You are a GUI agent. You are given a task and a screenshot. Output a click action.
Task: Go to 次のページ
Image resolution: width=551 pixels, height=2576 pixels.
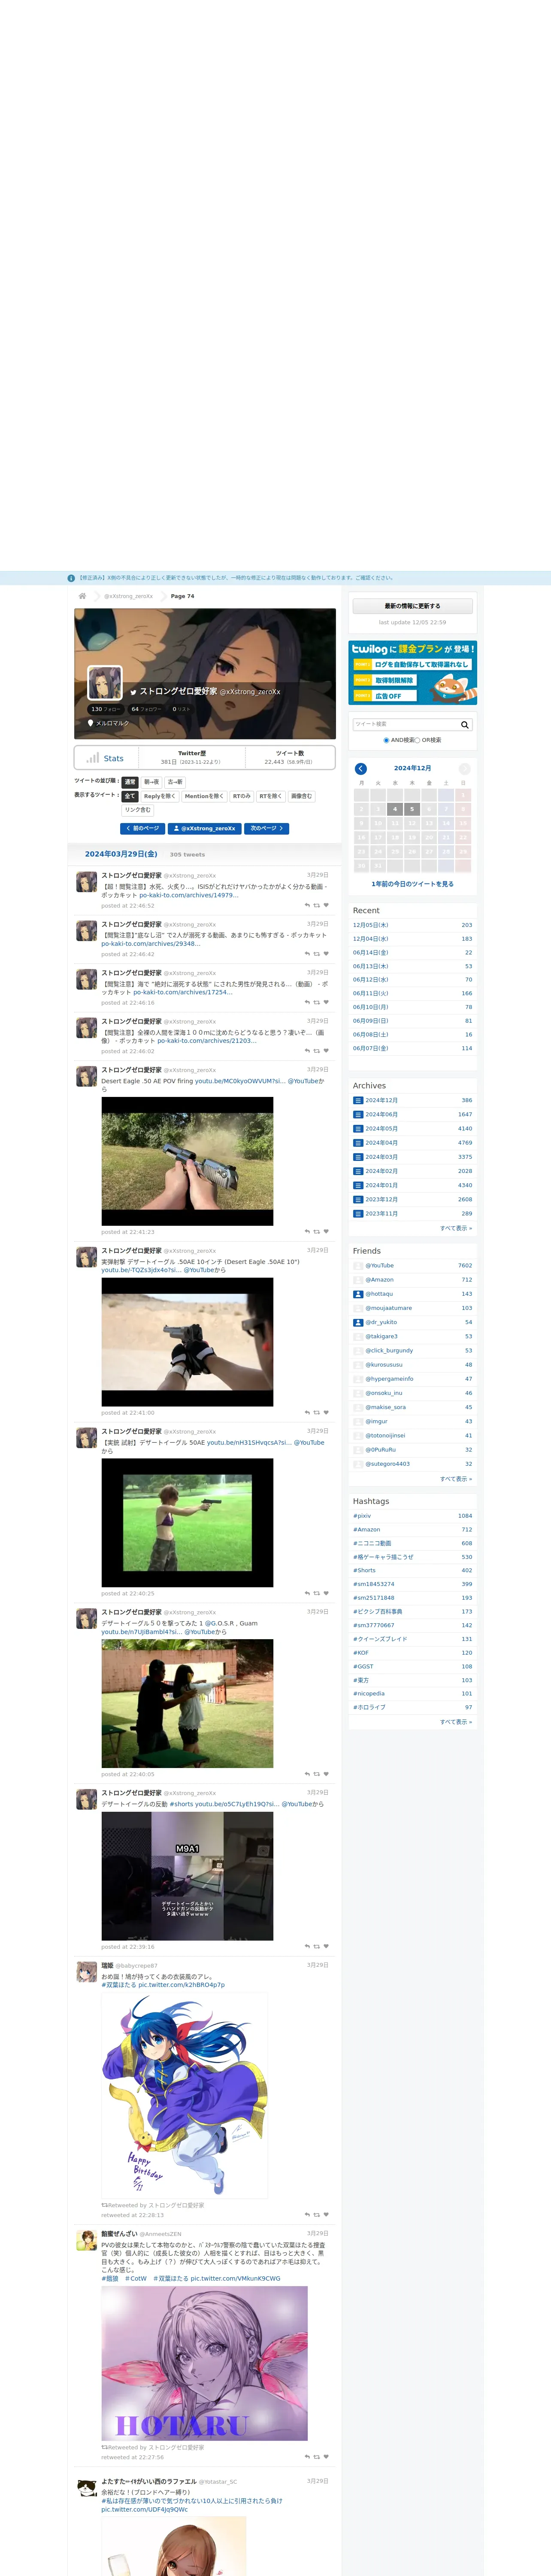[267, 828]
